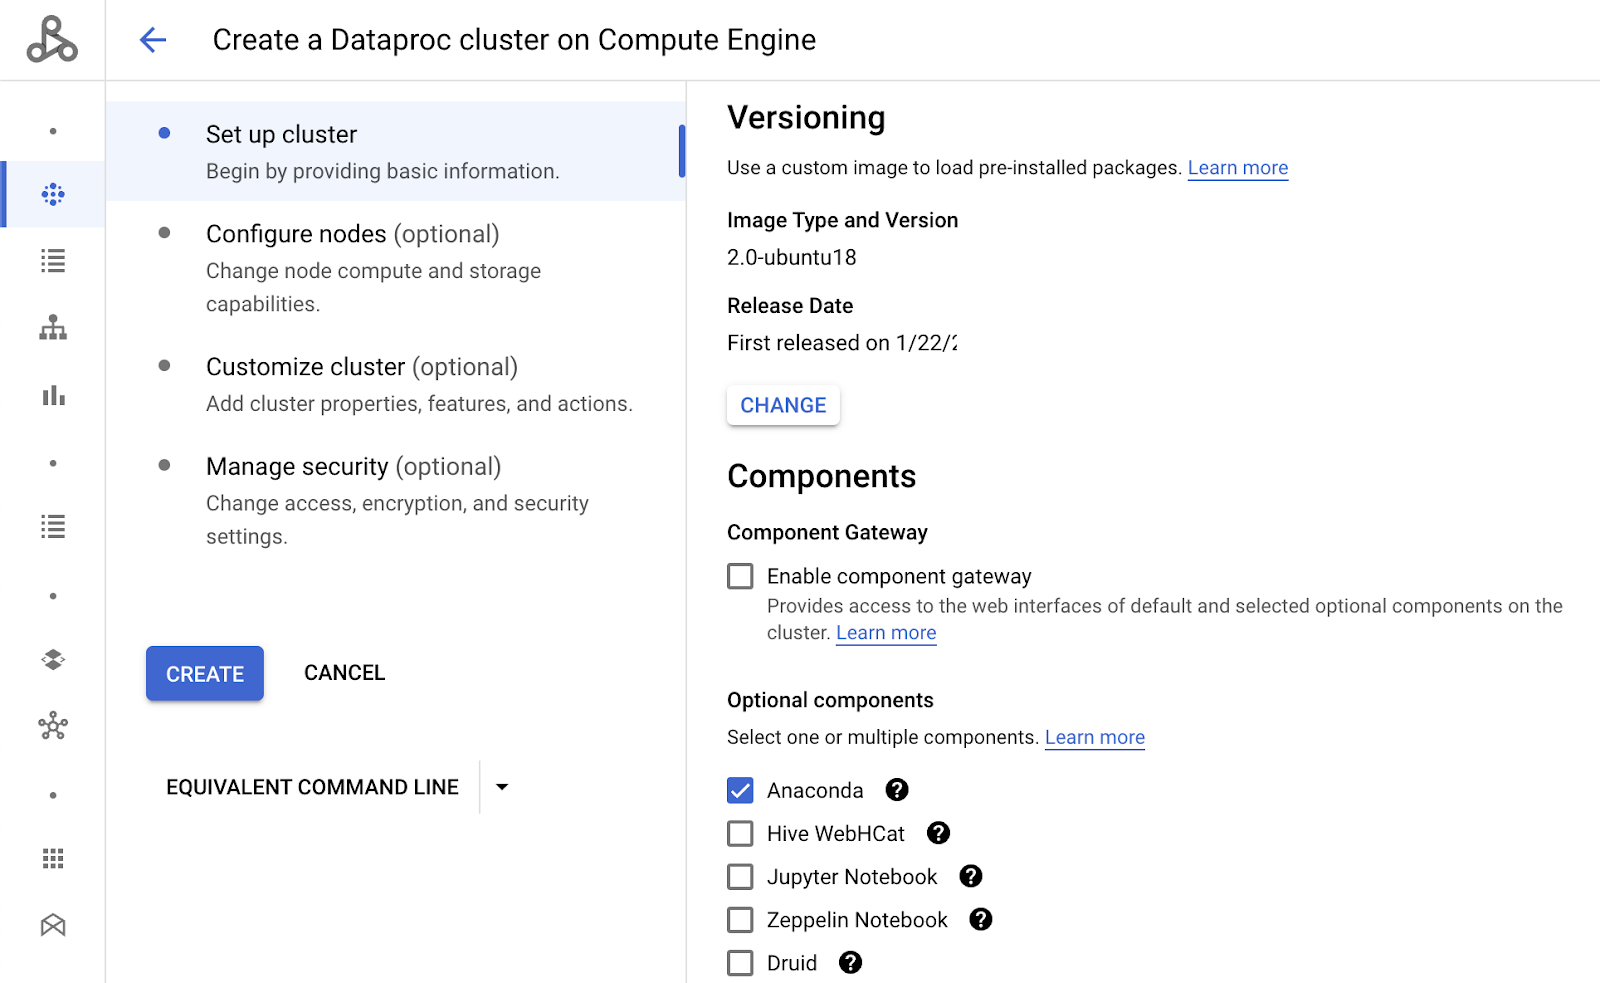1600x983 pixels.
Task: Open Clusters from the sidebar icon
Action: [x=53, y=194]
